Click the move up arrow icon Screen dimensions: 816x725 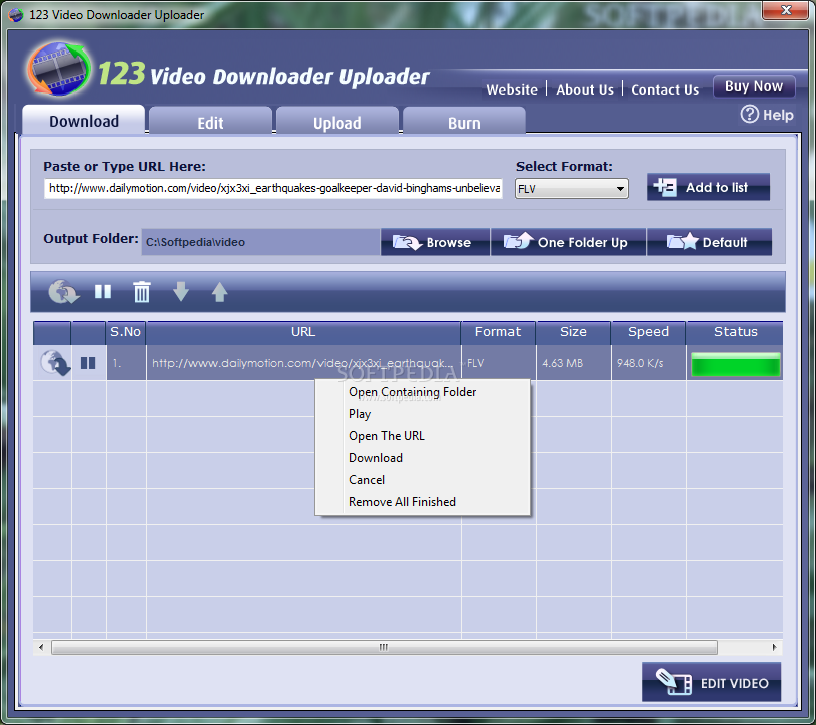coord(220,291)
